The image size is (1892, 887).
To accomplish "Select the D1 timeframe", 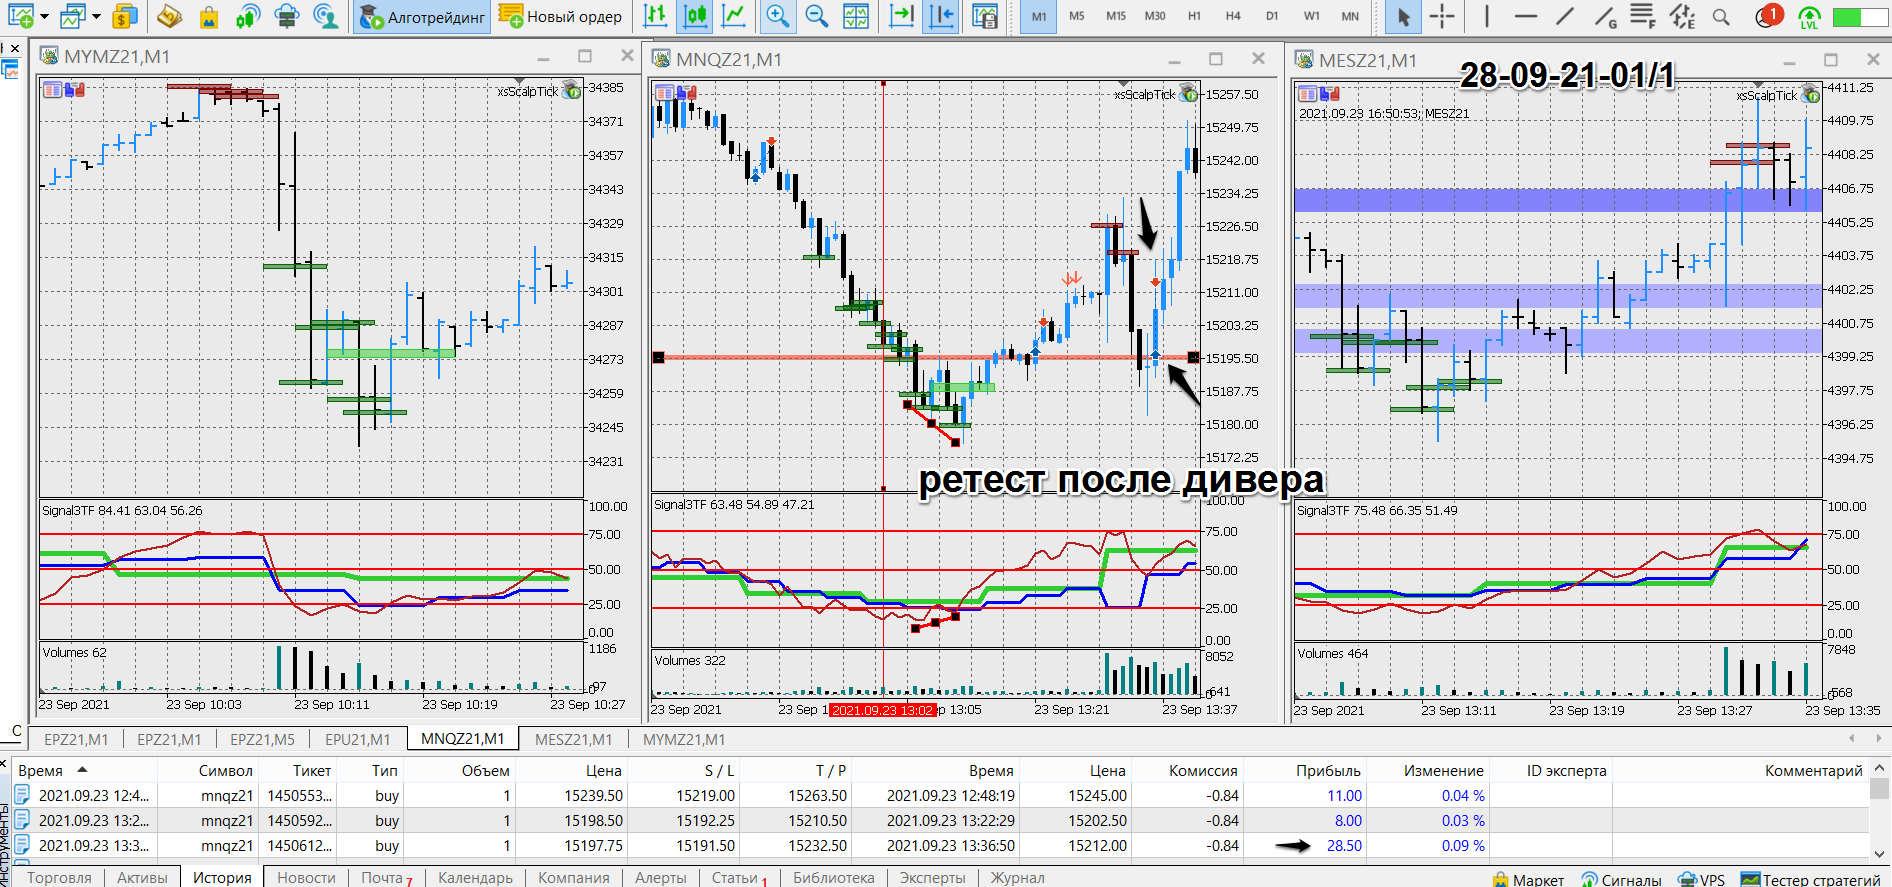I will click(1272, 16).
